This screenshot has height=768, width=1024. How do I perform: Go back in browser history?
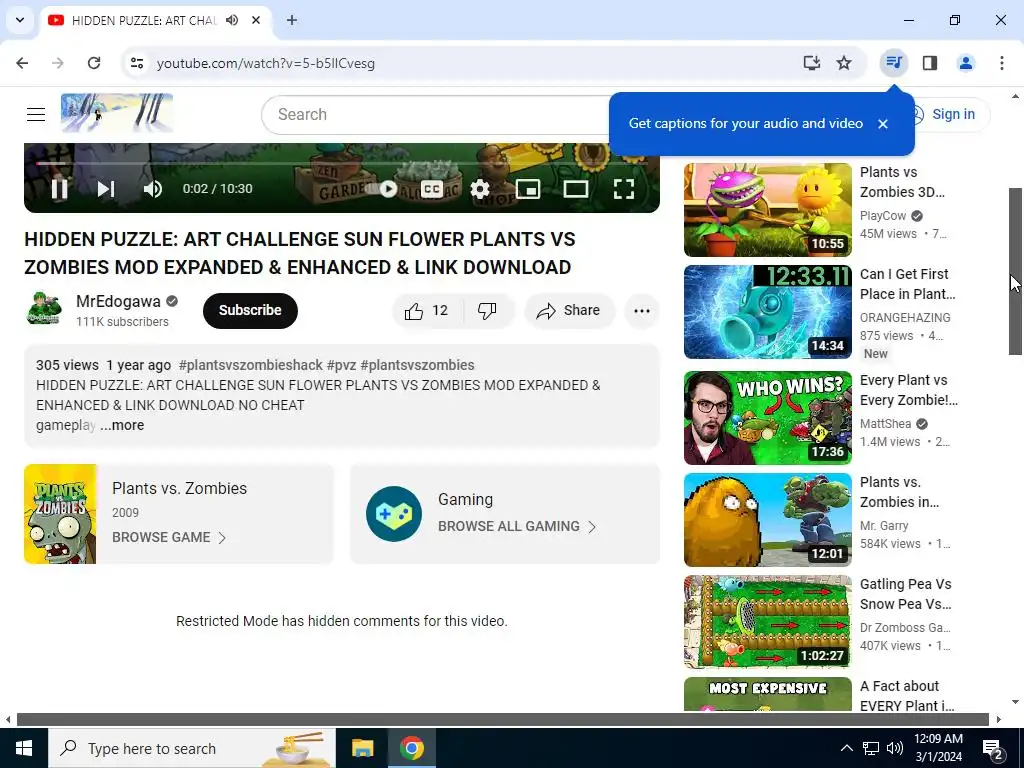(x=22, y=63)
